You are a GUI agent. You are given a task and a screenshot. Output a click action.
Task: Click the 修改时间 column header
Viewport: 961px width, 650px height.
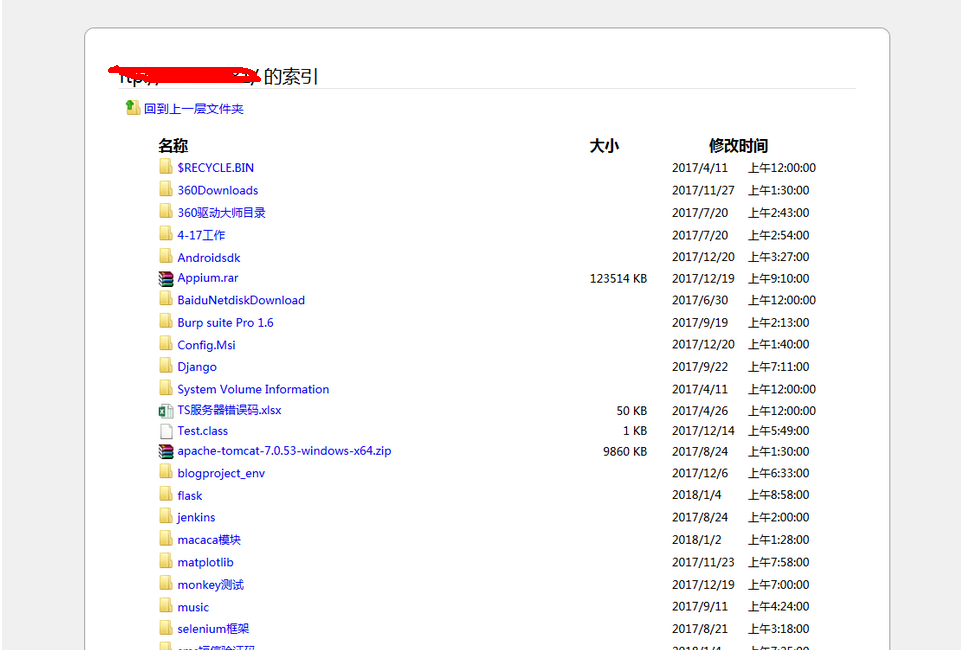(x=739, y=146)
